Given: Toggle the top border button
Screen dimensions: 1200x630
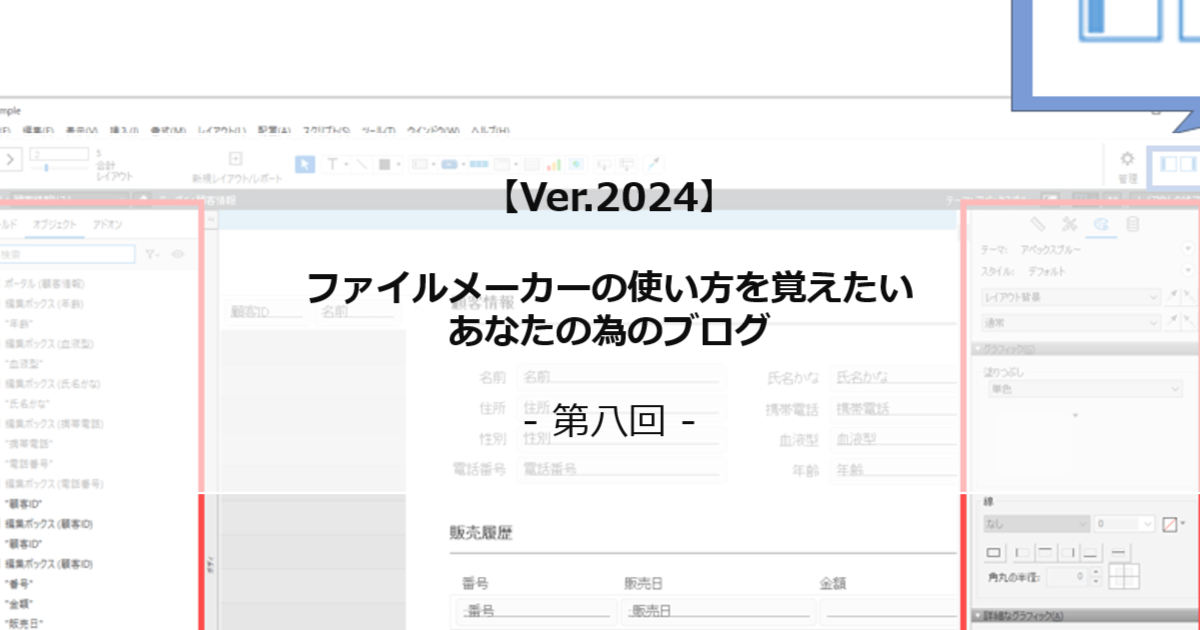Looking at the screenshot, I should (1044, 552).
